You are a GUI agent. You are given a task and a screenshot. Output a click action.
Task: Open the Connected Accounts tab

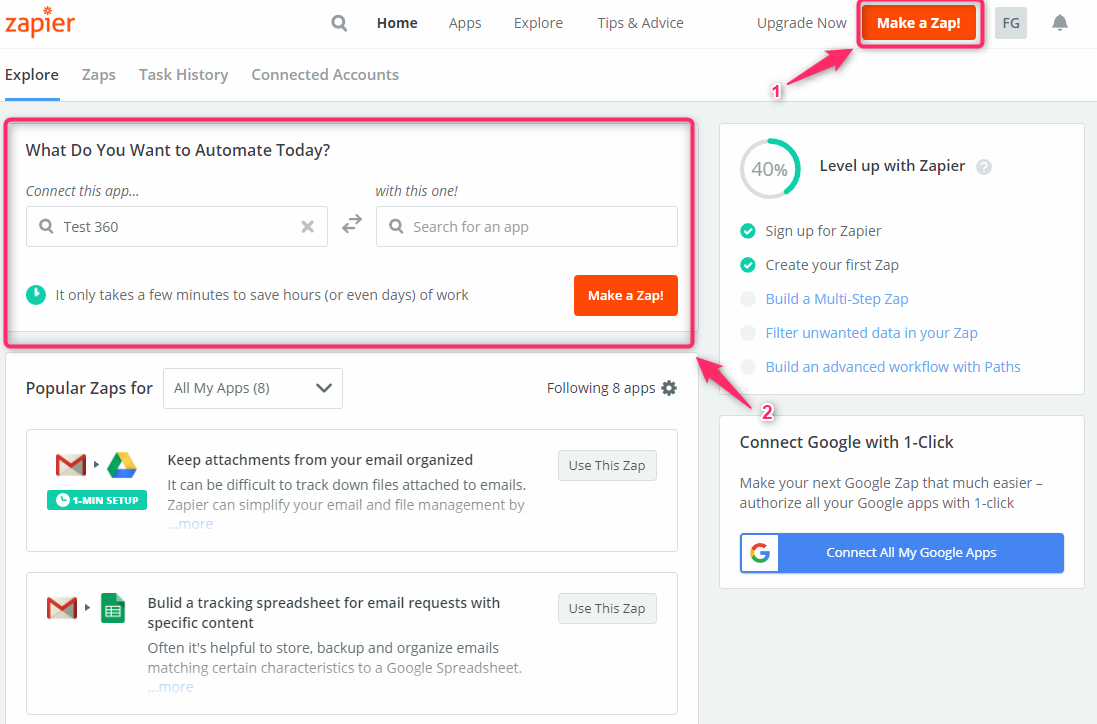coord(325,75)
